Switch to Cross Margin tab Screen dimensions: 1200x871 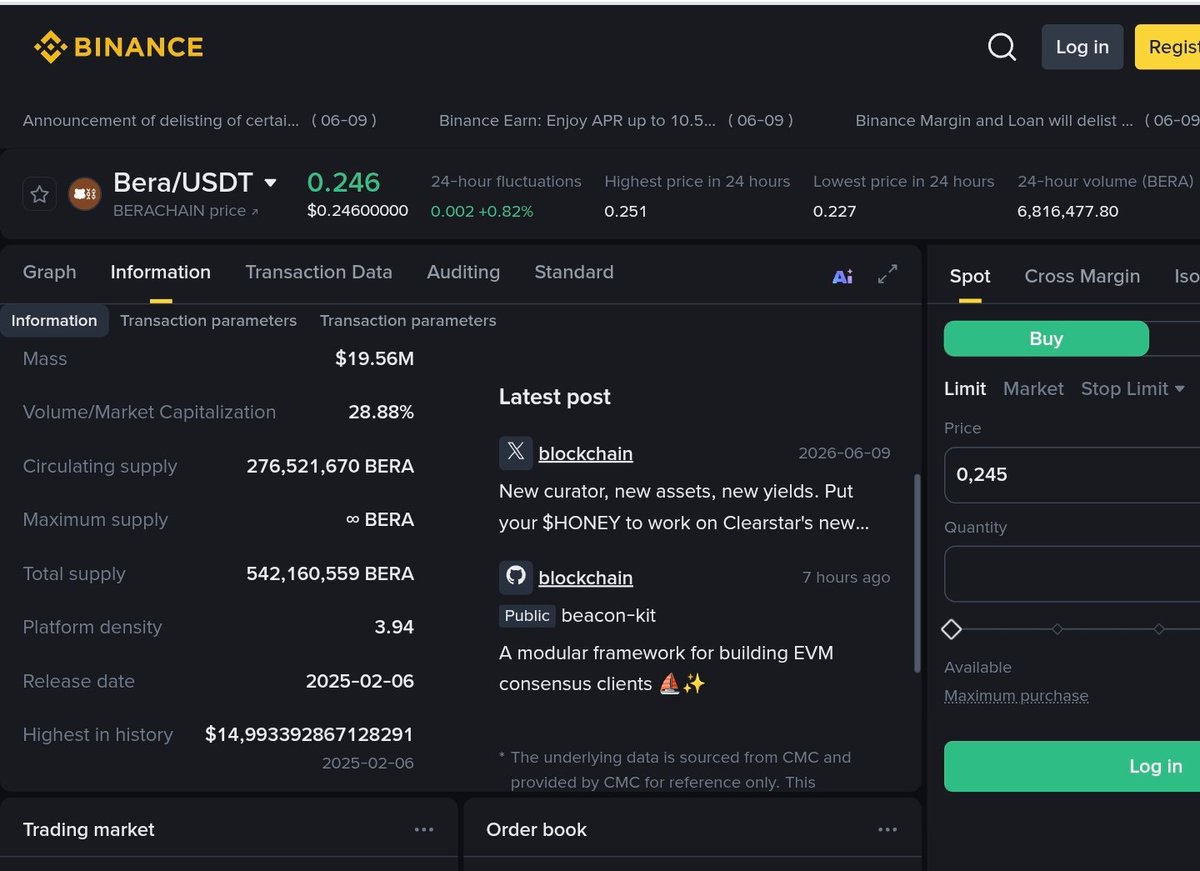pos(1082,276)
